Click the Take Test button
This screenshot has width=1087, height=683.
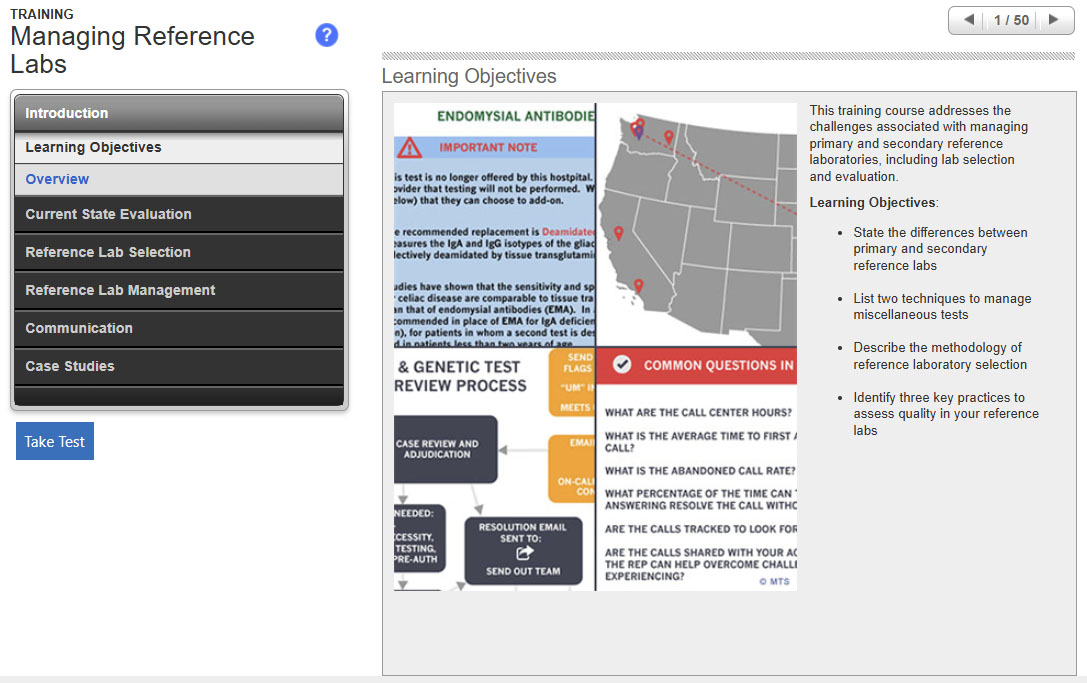coord(55,441)
